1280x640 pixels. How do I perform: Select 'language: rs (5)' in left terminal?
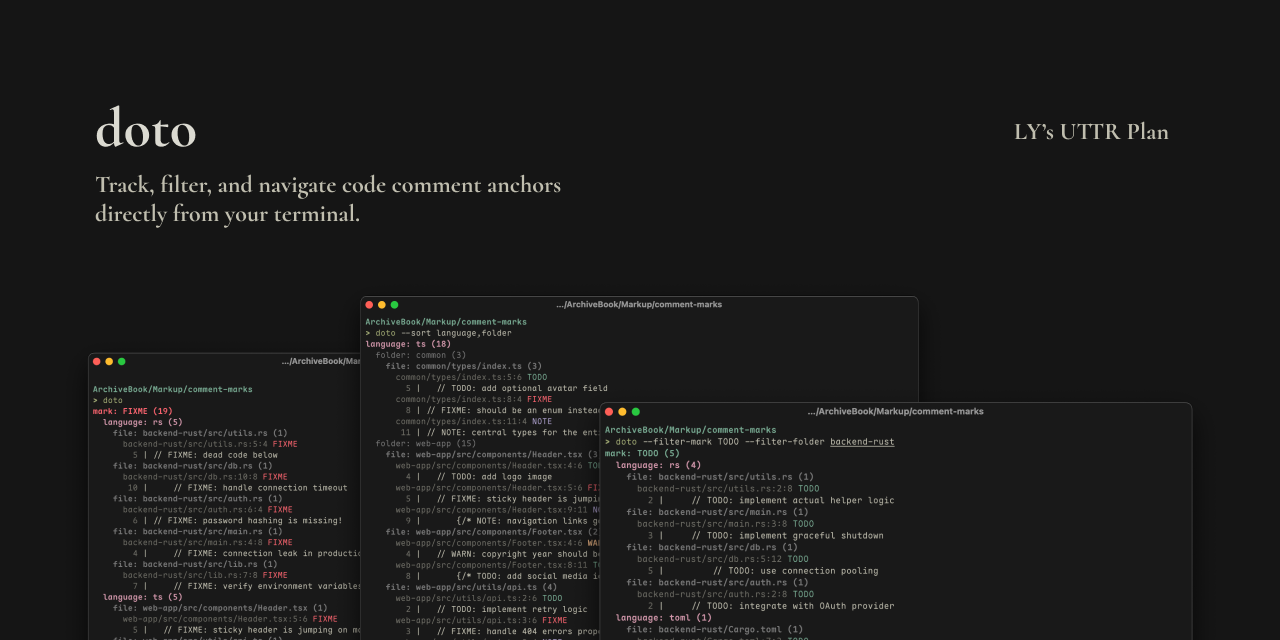click(x=143, y=422)
